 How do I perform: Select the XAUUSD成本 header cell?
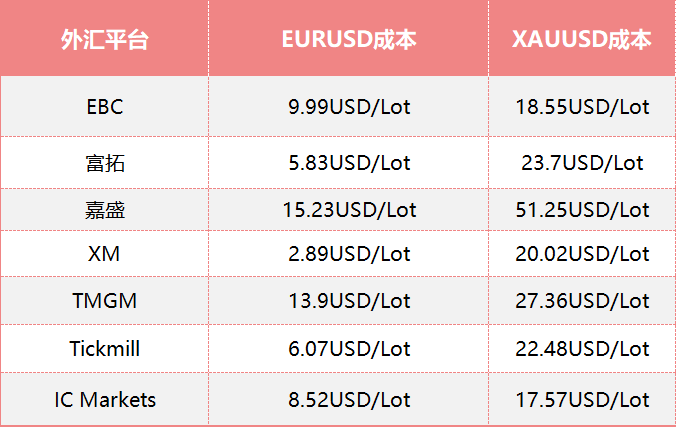tap(582, 39)
